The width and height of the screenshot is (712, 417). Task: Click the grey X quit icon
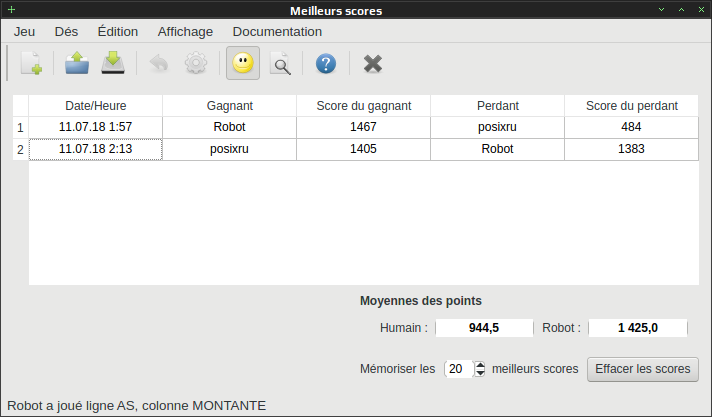pyautogui.click(x=373, y=64)
